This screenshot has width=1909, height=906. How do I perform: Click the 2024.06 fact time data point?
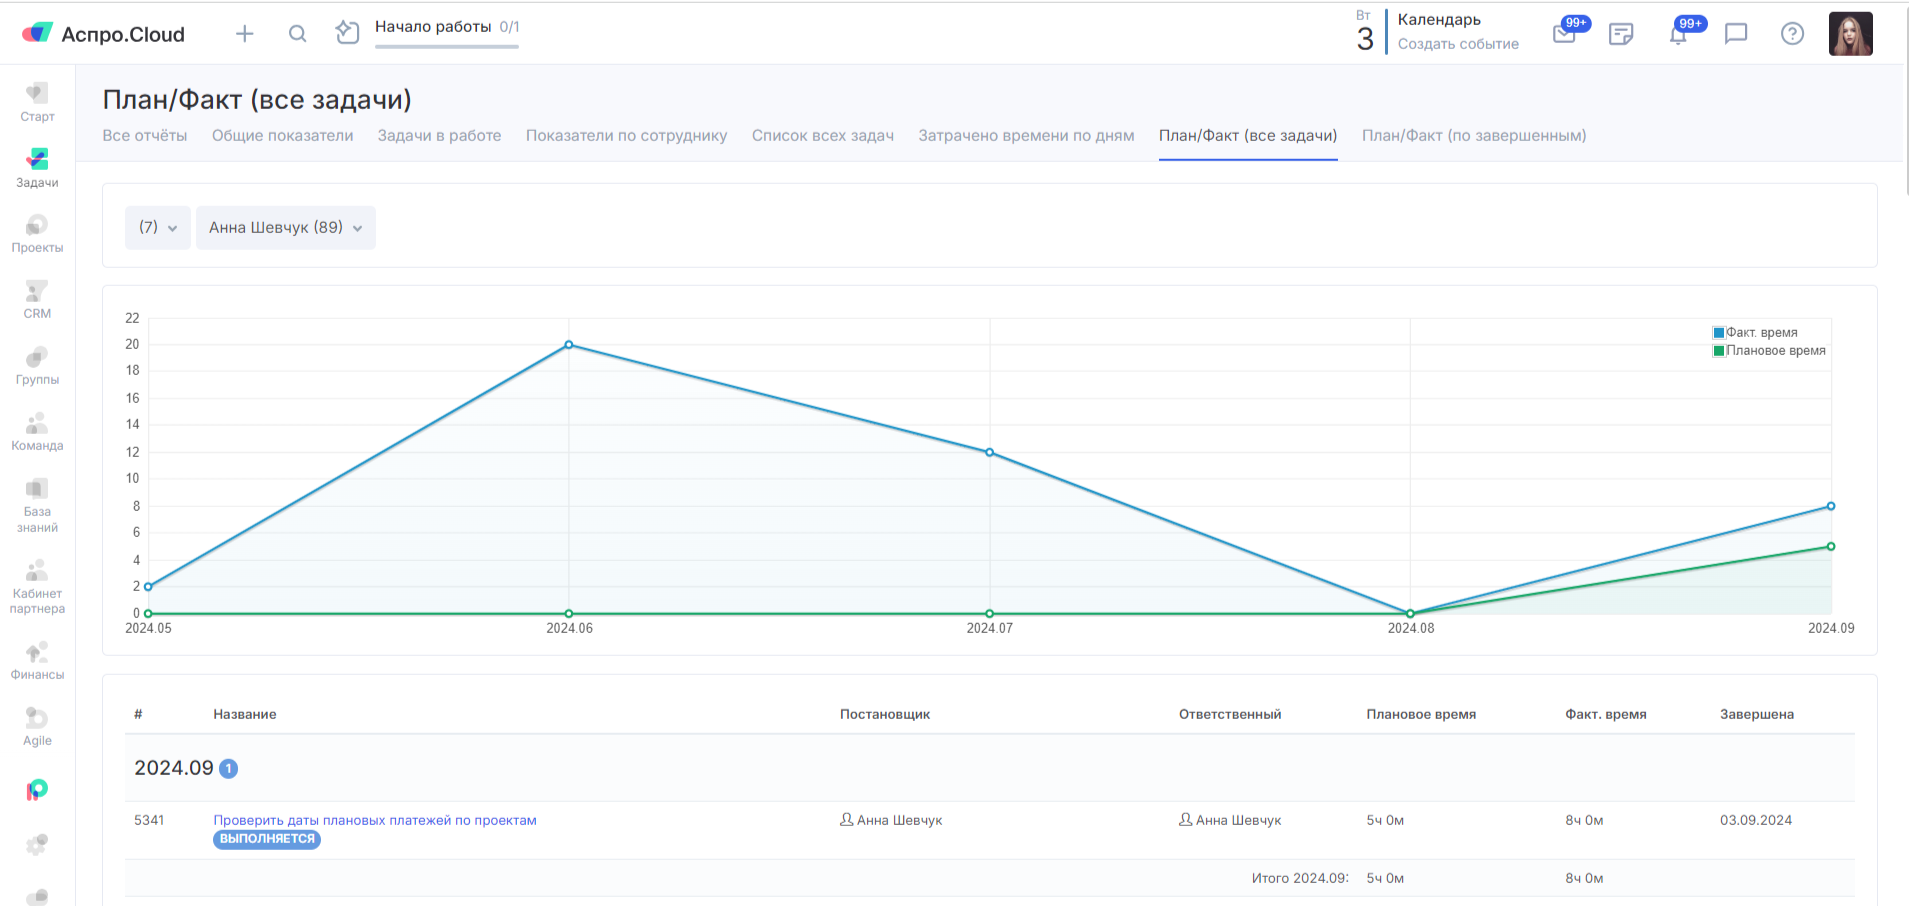(569, 345)
